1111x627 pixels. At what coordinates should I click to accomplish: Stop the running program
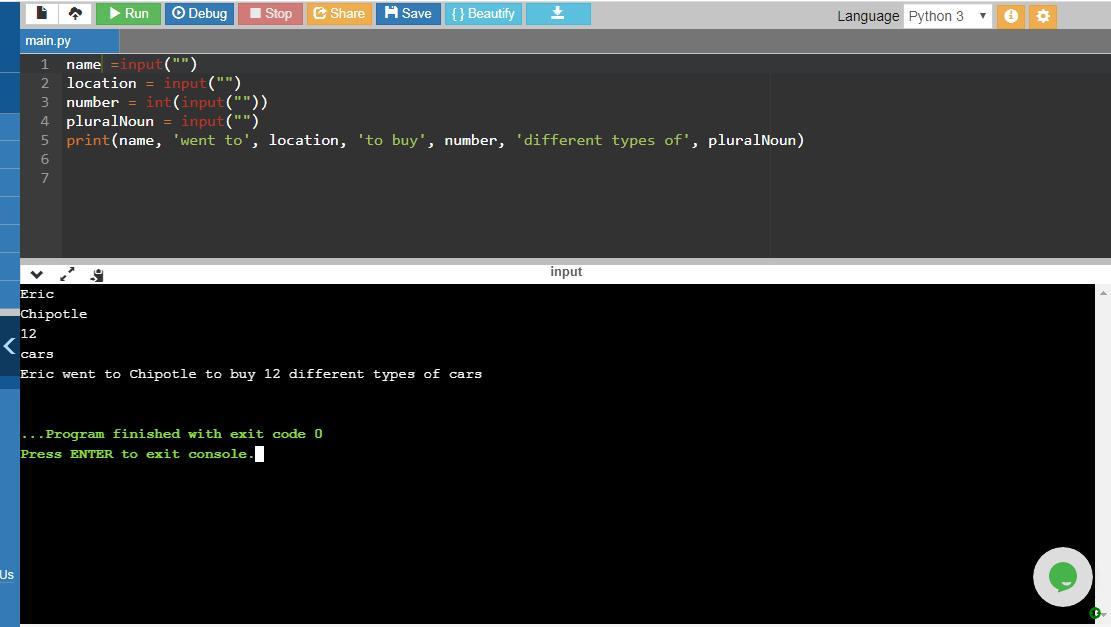(270, 13)
